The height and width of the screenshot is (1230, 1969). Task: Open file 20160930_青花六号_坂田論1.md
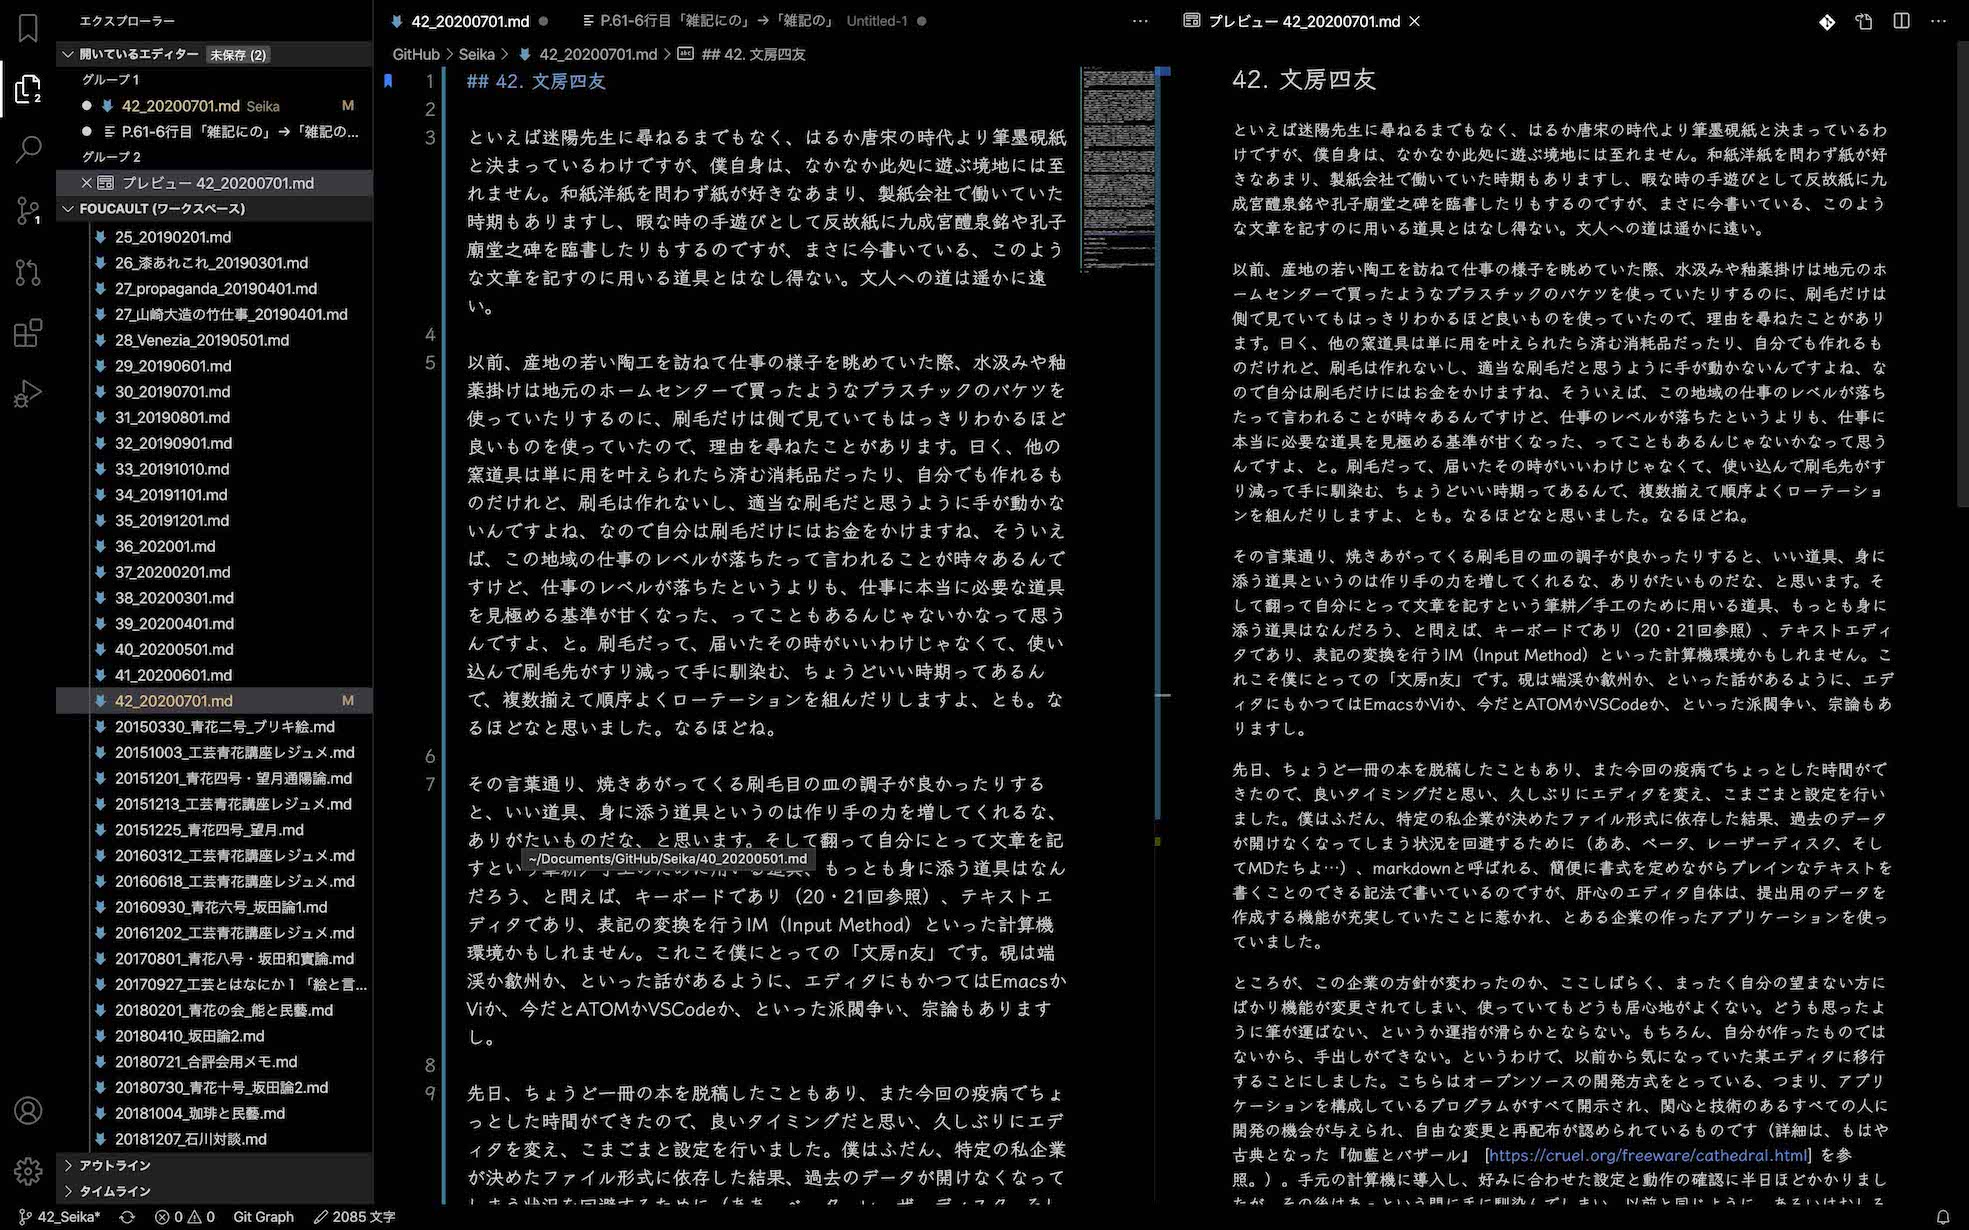(x=221, y=907)
